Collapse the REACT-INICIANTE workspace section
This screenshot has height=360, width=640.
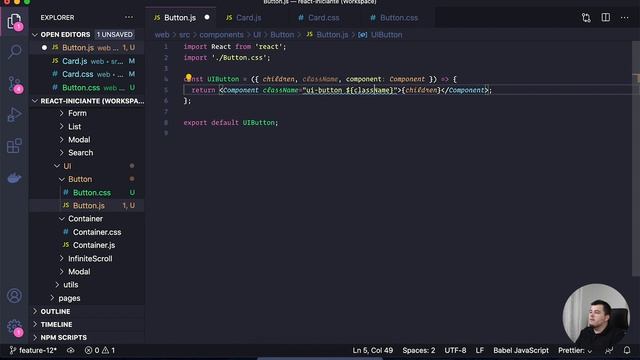point(88,101)
